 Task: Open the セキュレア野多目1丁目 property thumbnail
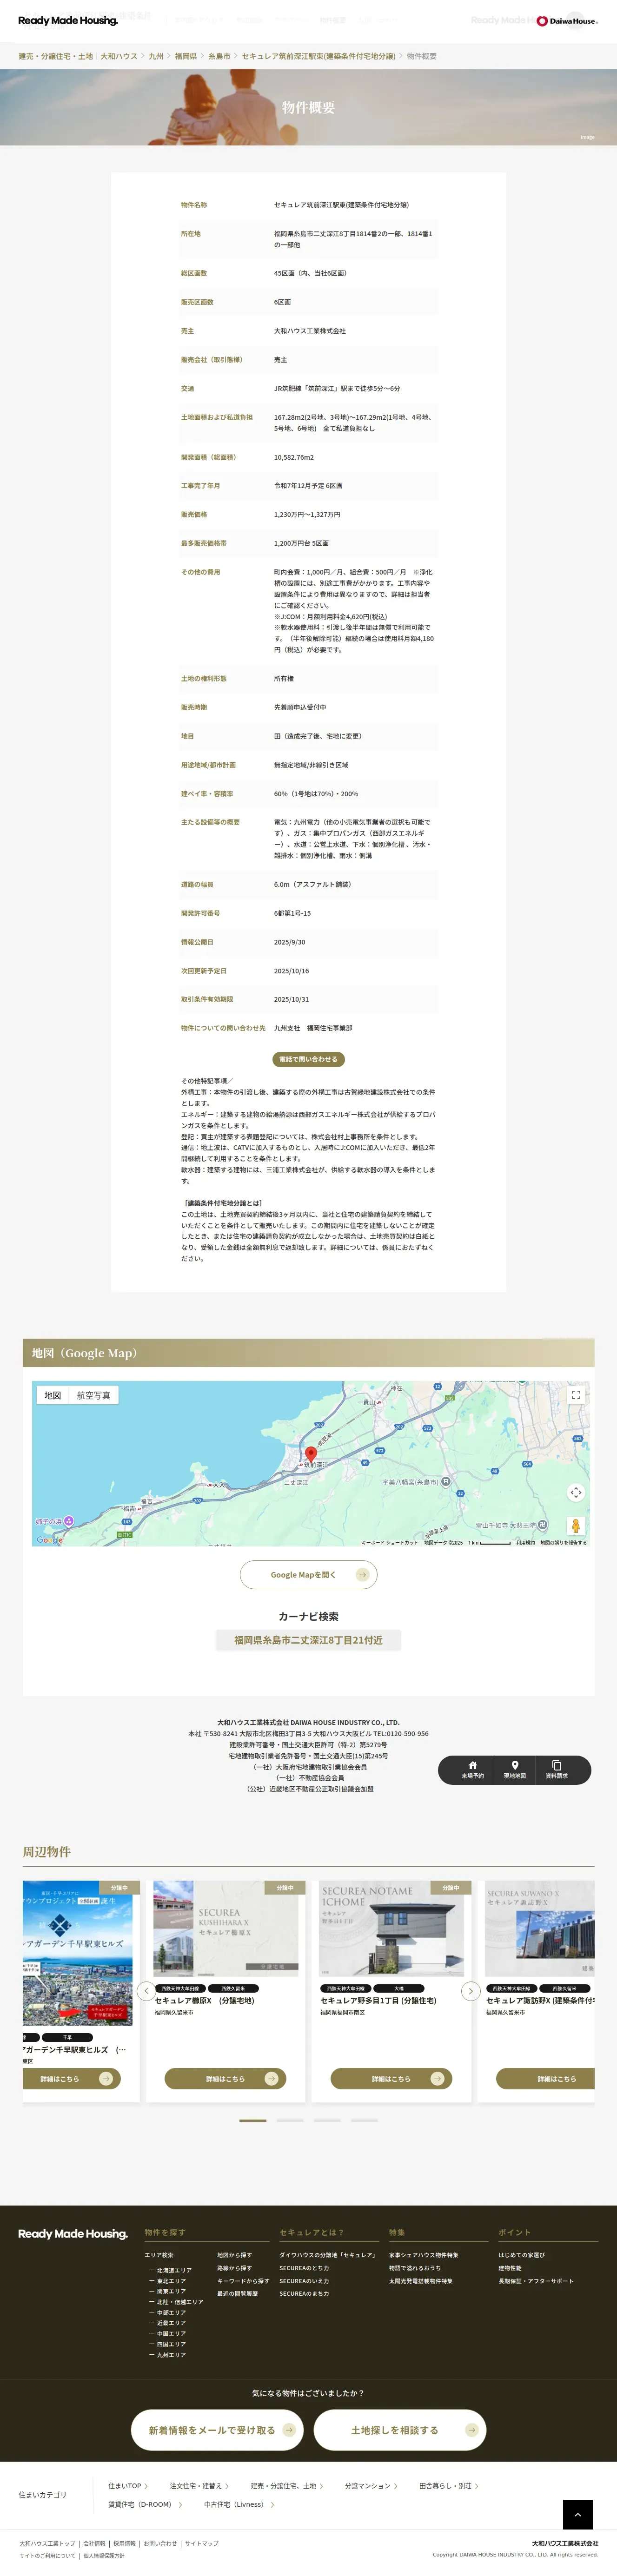tap(392, 1929)
